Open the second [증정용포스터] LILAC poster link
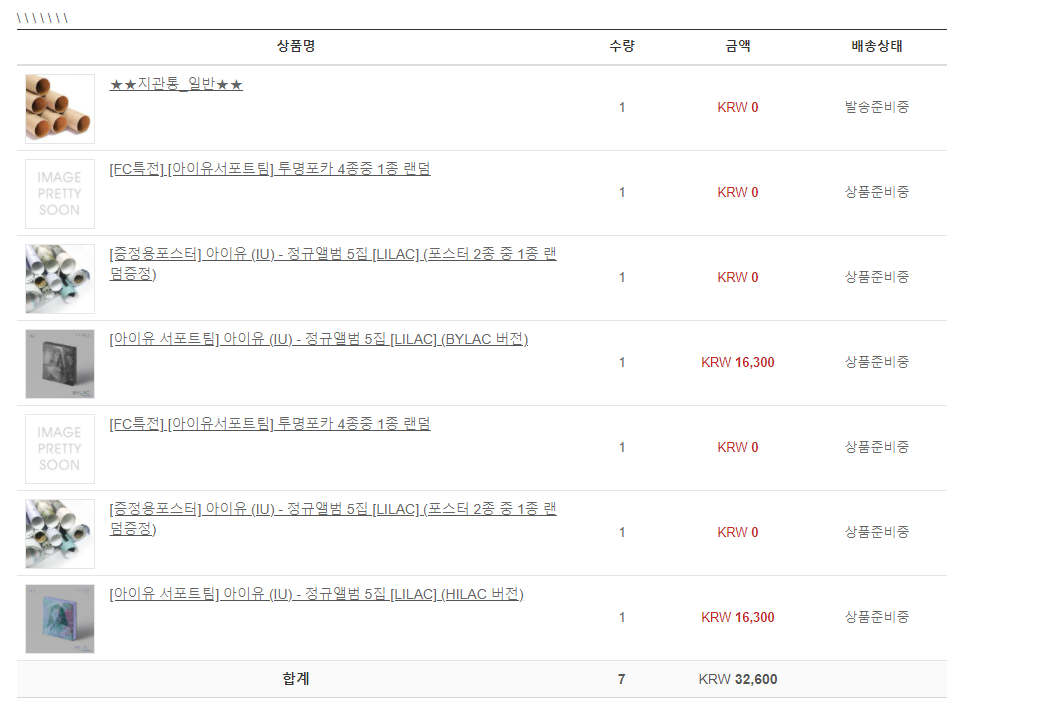 pyautogui.click(x=332, y=510)
